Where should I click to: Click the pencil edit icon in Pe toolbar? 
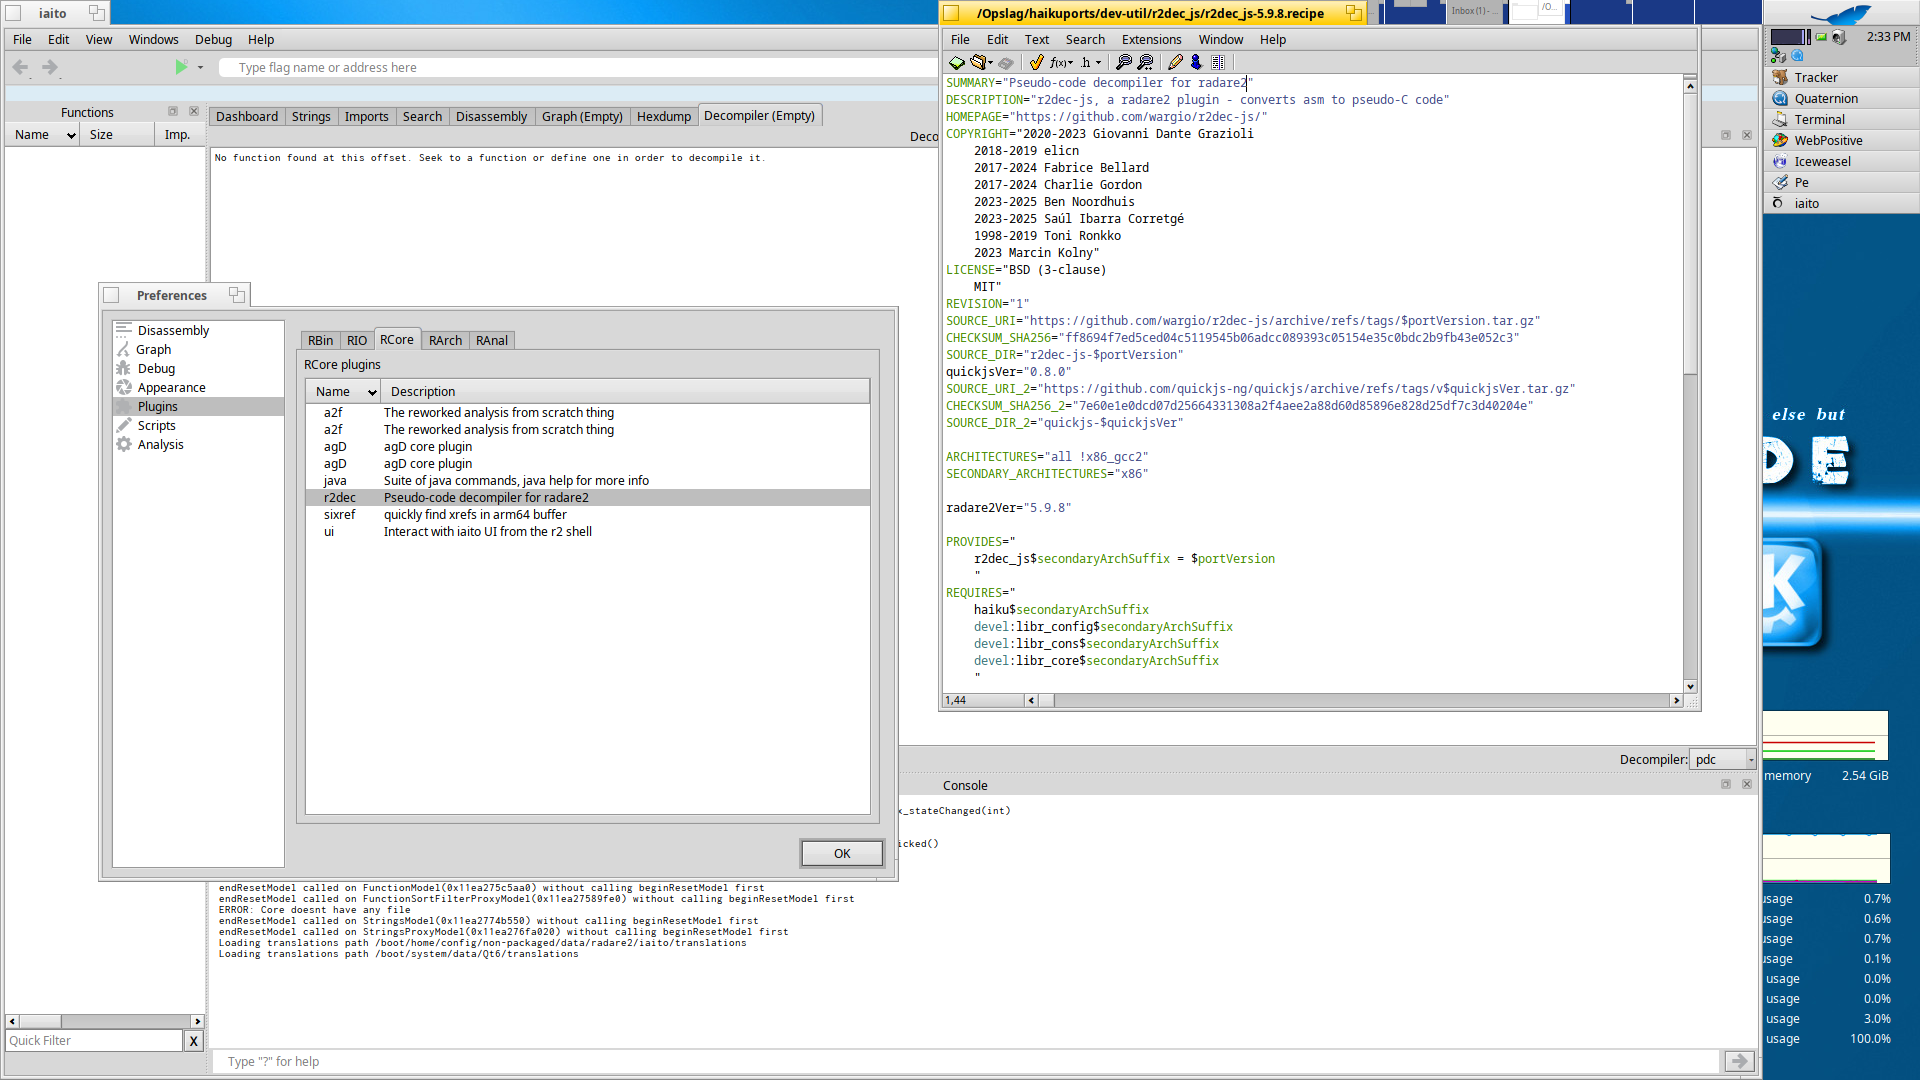coord(1175,62)
